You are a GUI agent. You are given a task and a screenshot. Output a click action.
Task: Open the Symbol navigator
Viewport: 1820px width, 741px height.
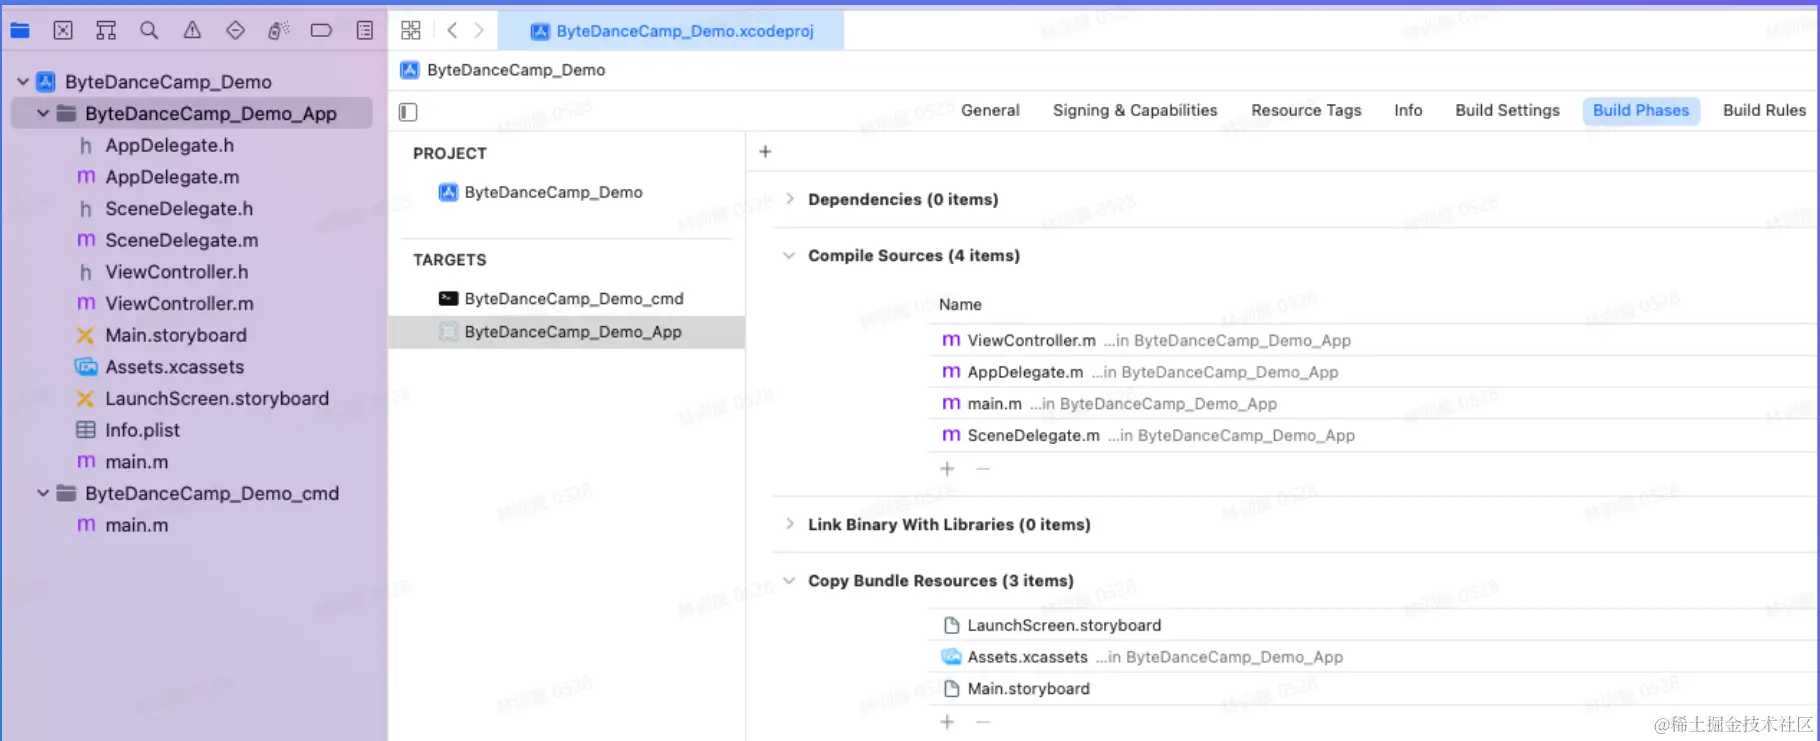point(106,31)
